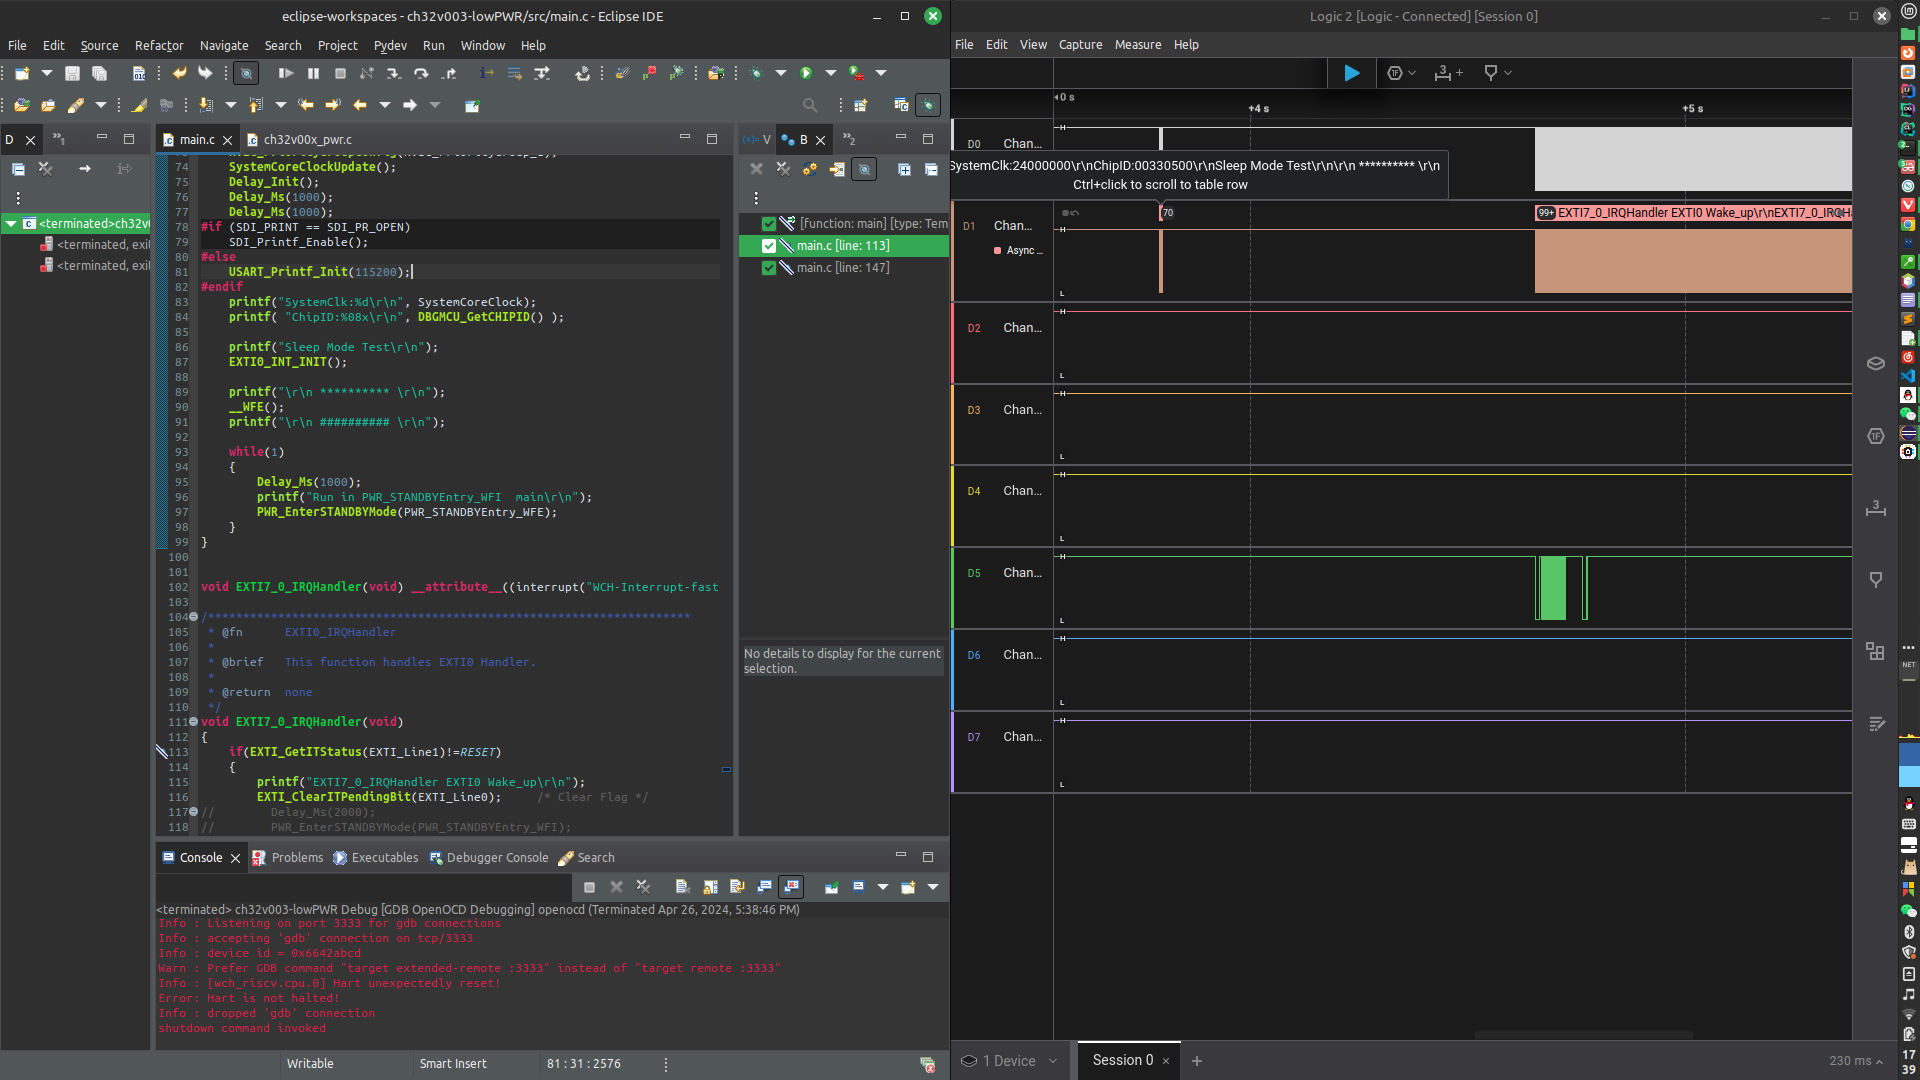
Task: Switch to the ch32v00x_pwr.c editor tab
Action: pyautogui.click(x=300, y=140)
